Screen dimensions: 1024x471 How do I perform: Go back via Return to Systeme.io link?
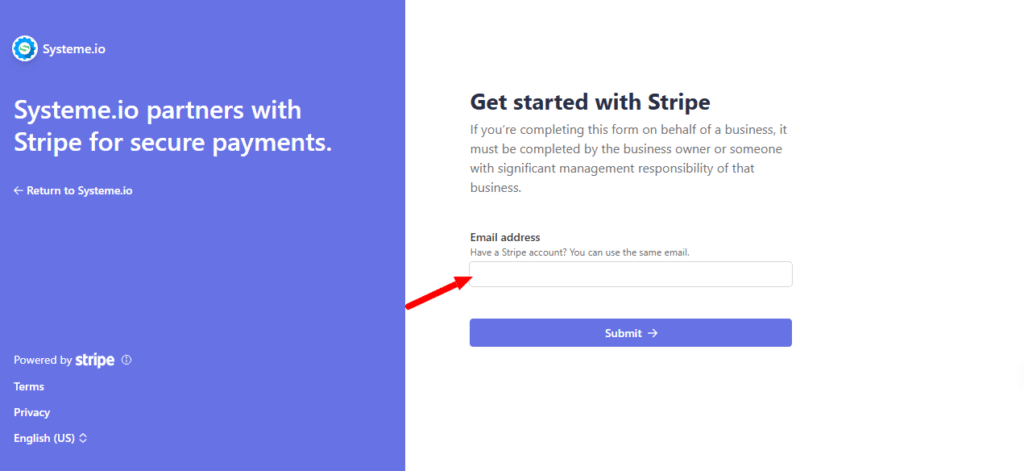pyautogui.click(x=73, y=191)
